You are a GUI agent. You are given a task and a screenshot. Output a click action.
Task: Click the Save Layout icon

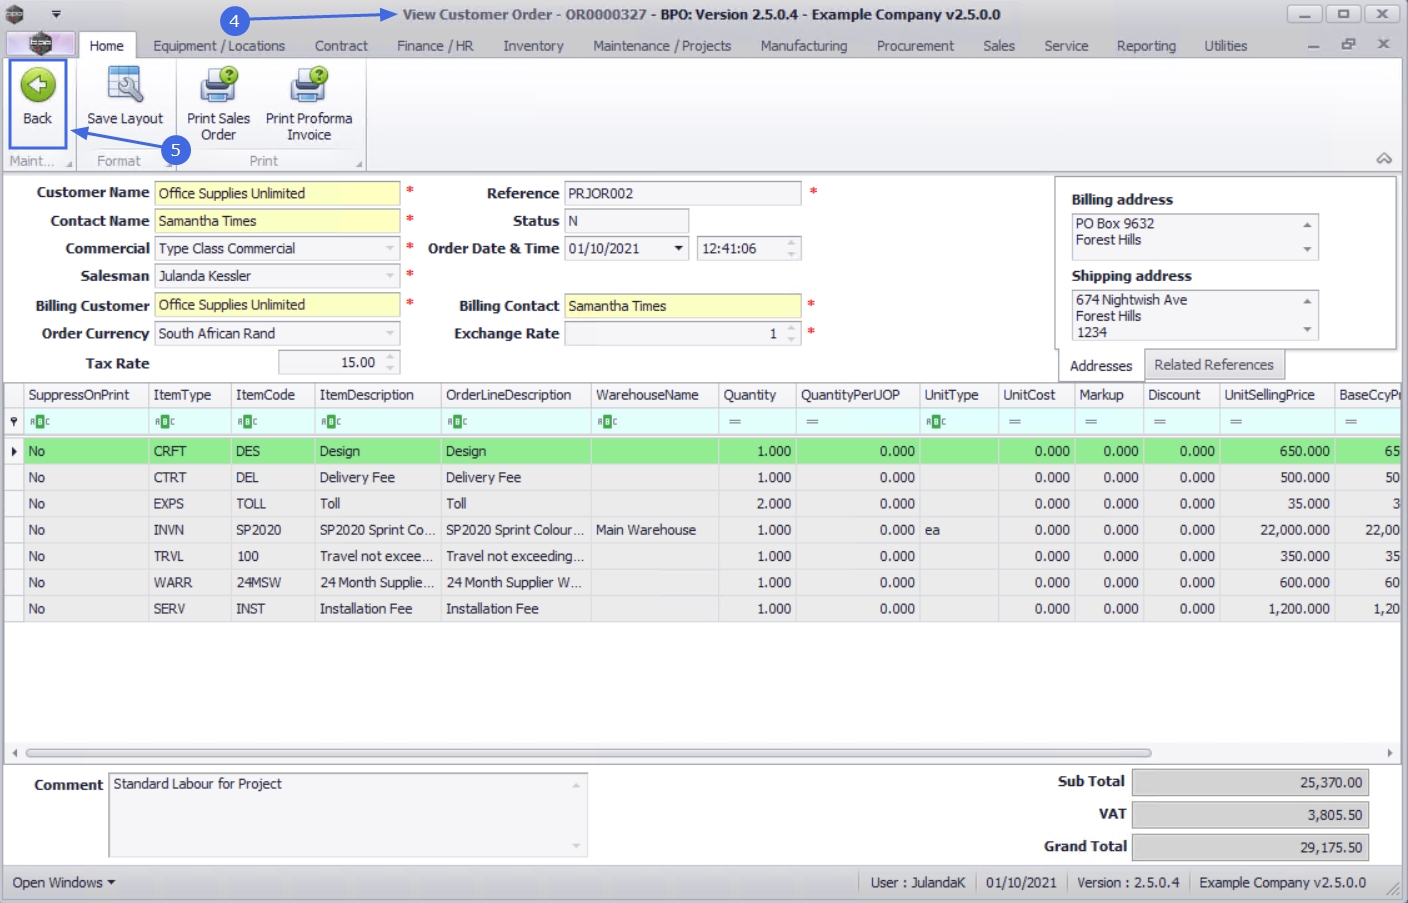coord(125,86)
